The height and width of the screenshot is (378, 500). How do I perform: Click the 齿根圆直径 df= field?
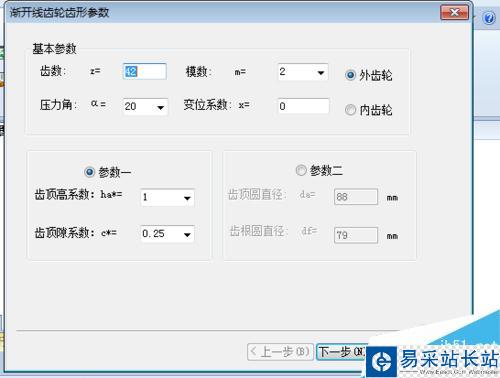tap(356, 235)
